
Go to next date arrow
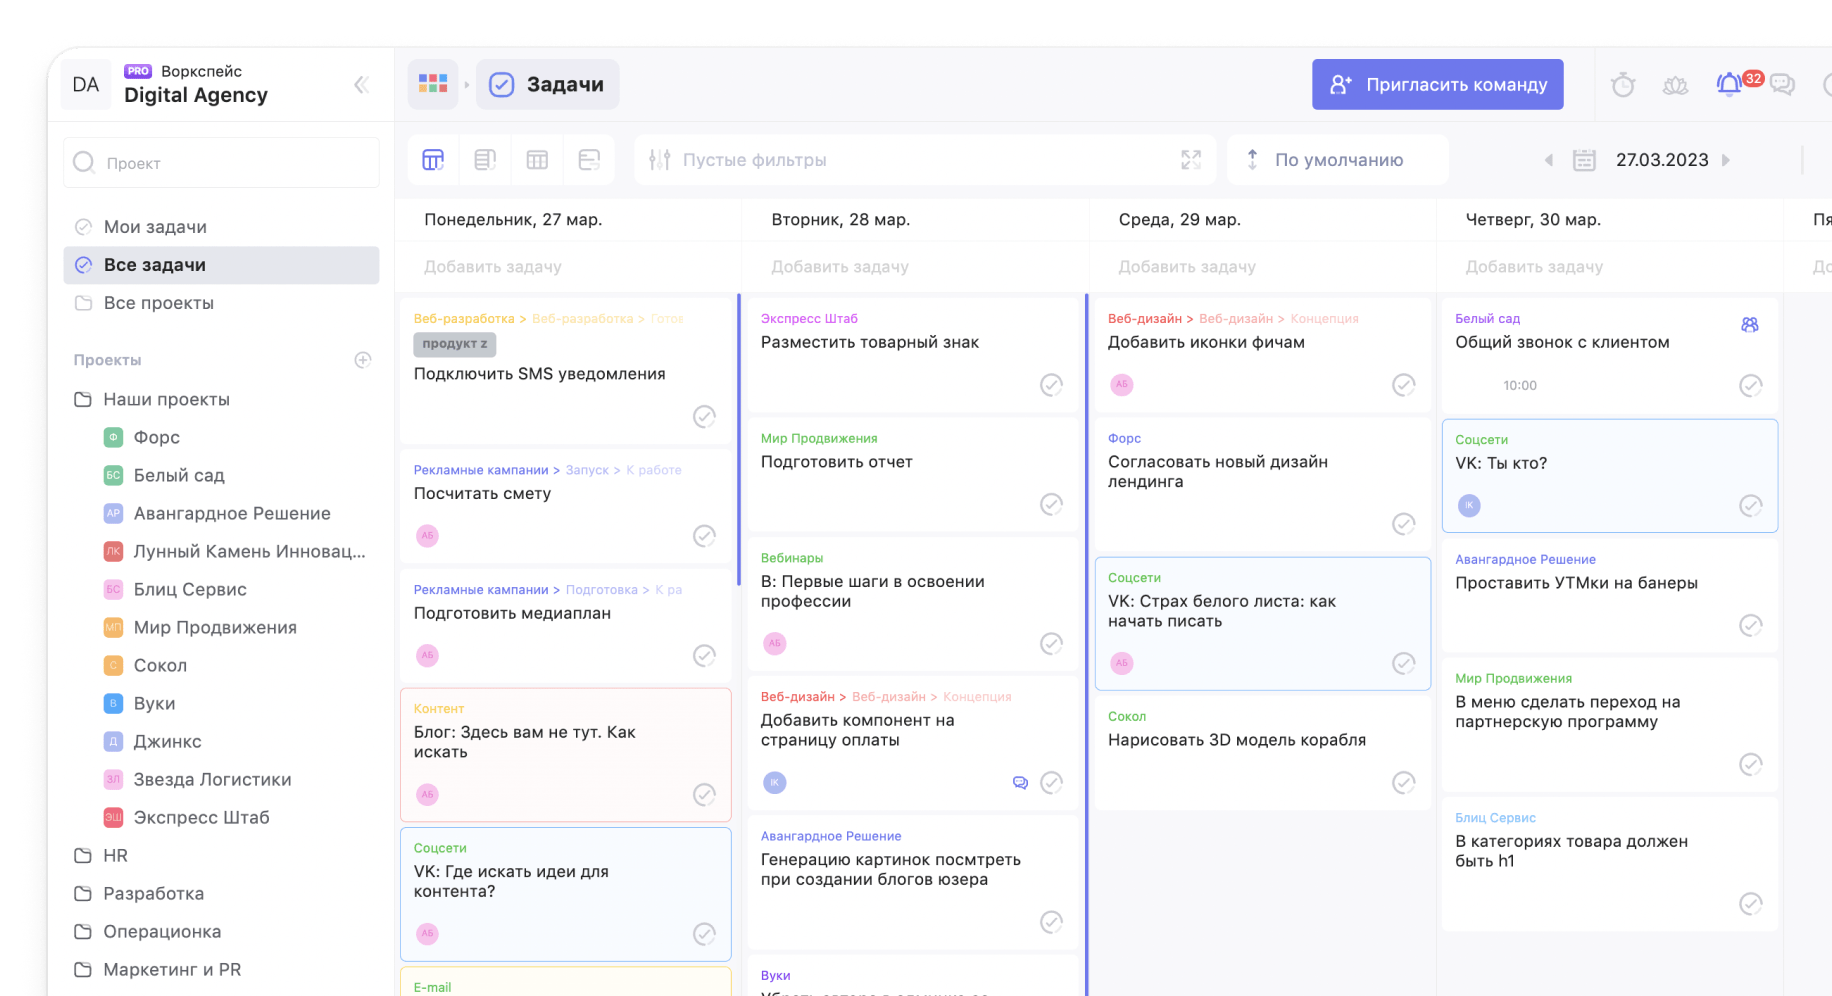point(1726,160)
